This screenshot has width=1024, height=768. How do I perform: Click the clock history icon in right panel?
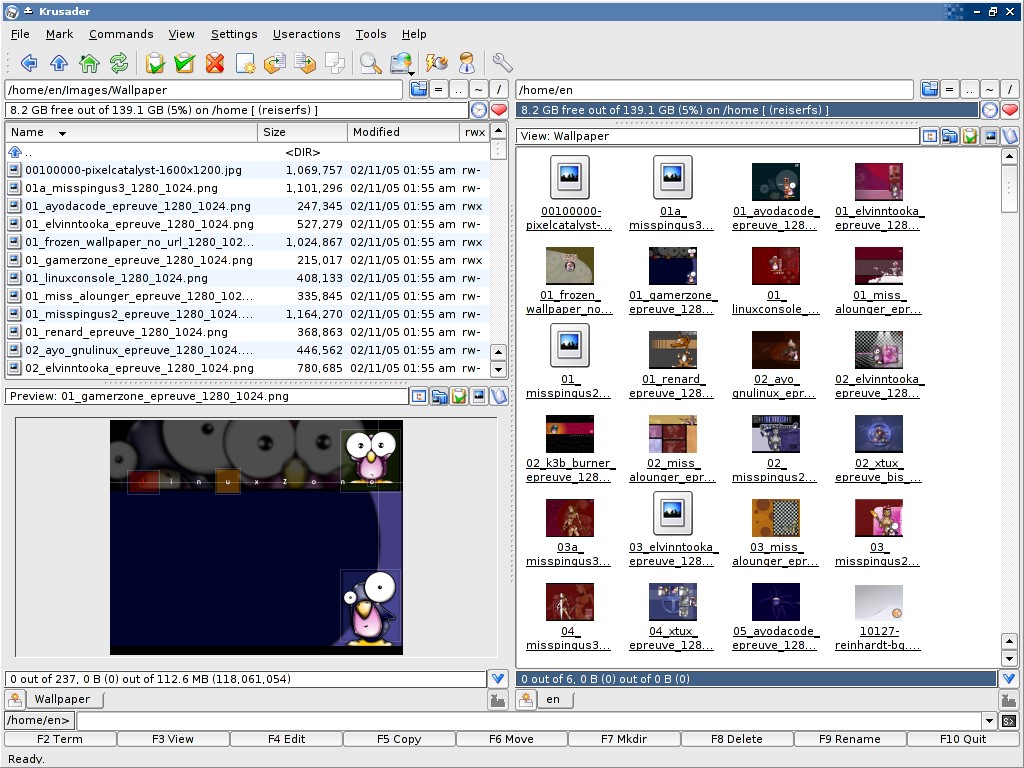coord(989,110)
